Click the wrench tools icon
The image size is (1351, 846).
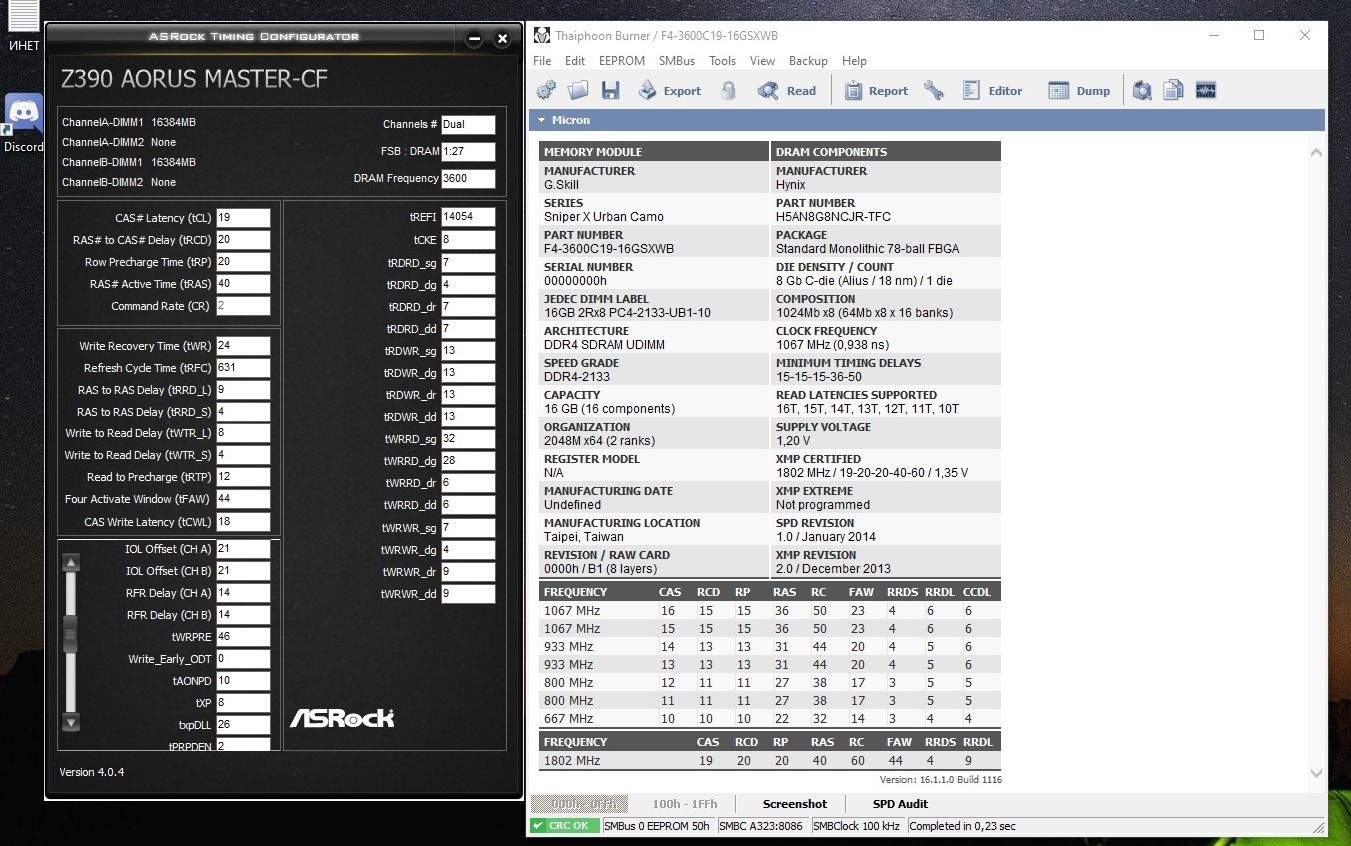point(934,91)
